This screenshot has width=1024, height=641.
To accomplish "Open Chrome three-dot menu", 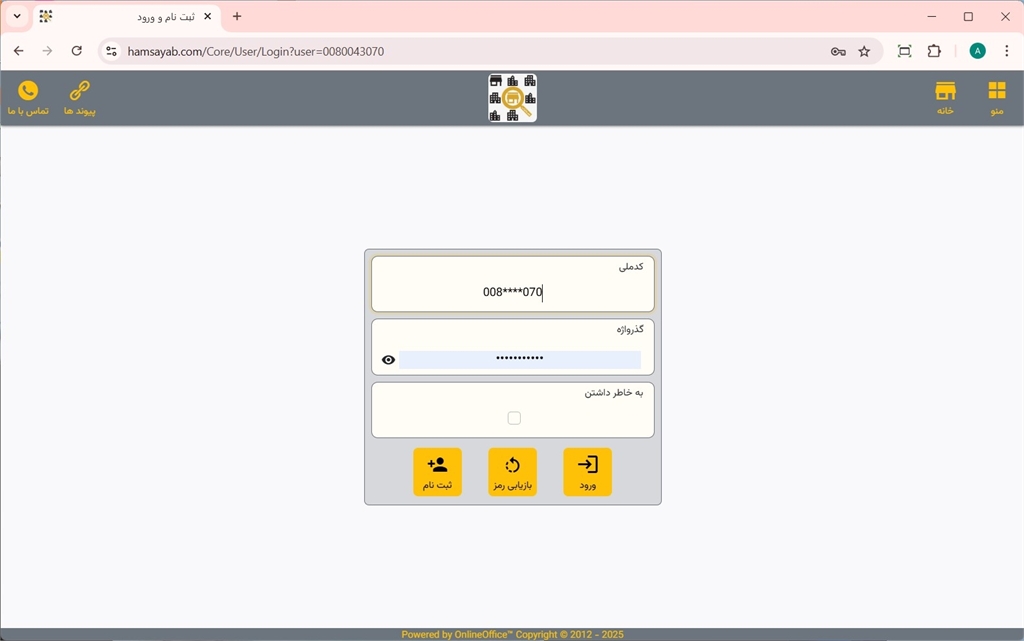I will pyautogui.click(x=1006, y=51).
